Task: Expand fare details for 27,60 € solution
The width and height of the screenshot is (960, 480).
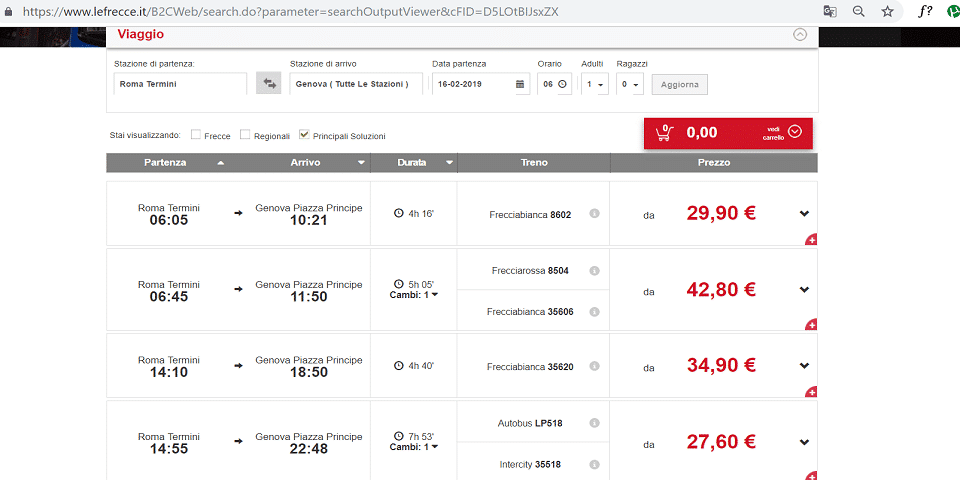Action: (x=804, y=442)
